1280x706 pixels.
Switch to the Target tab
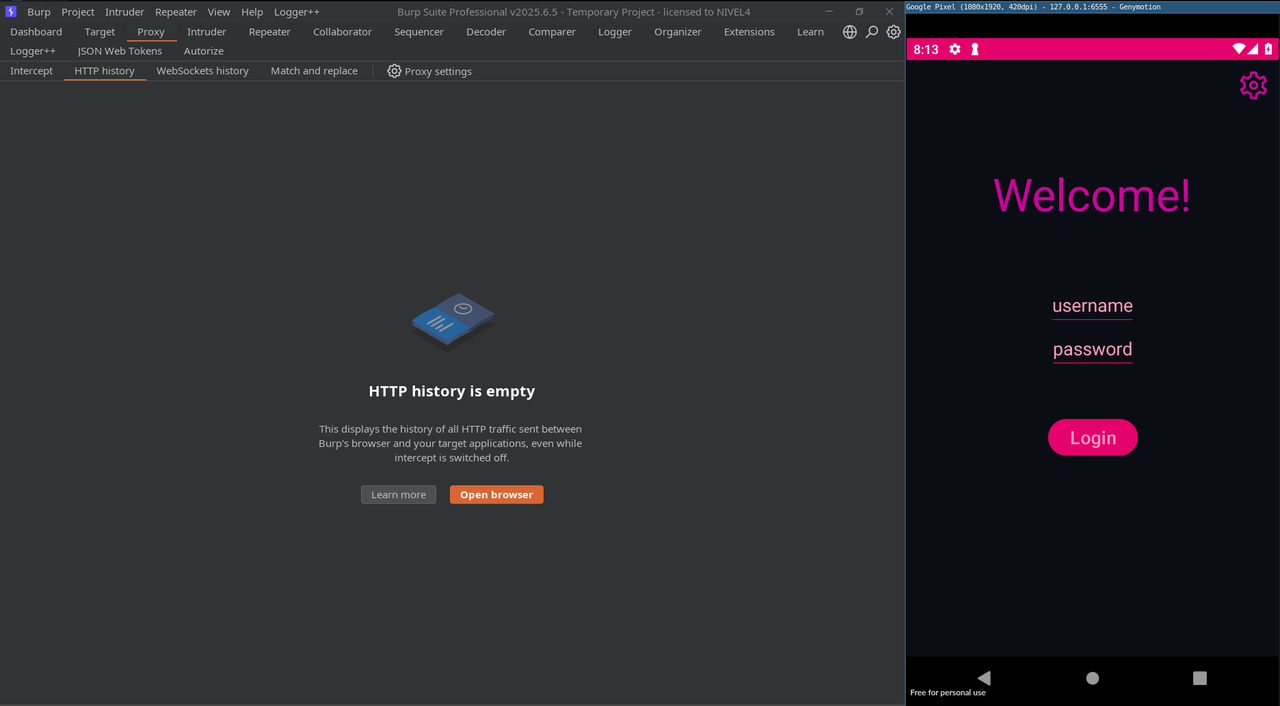pos(100,32)
